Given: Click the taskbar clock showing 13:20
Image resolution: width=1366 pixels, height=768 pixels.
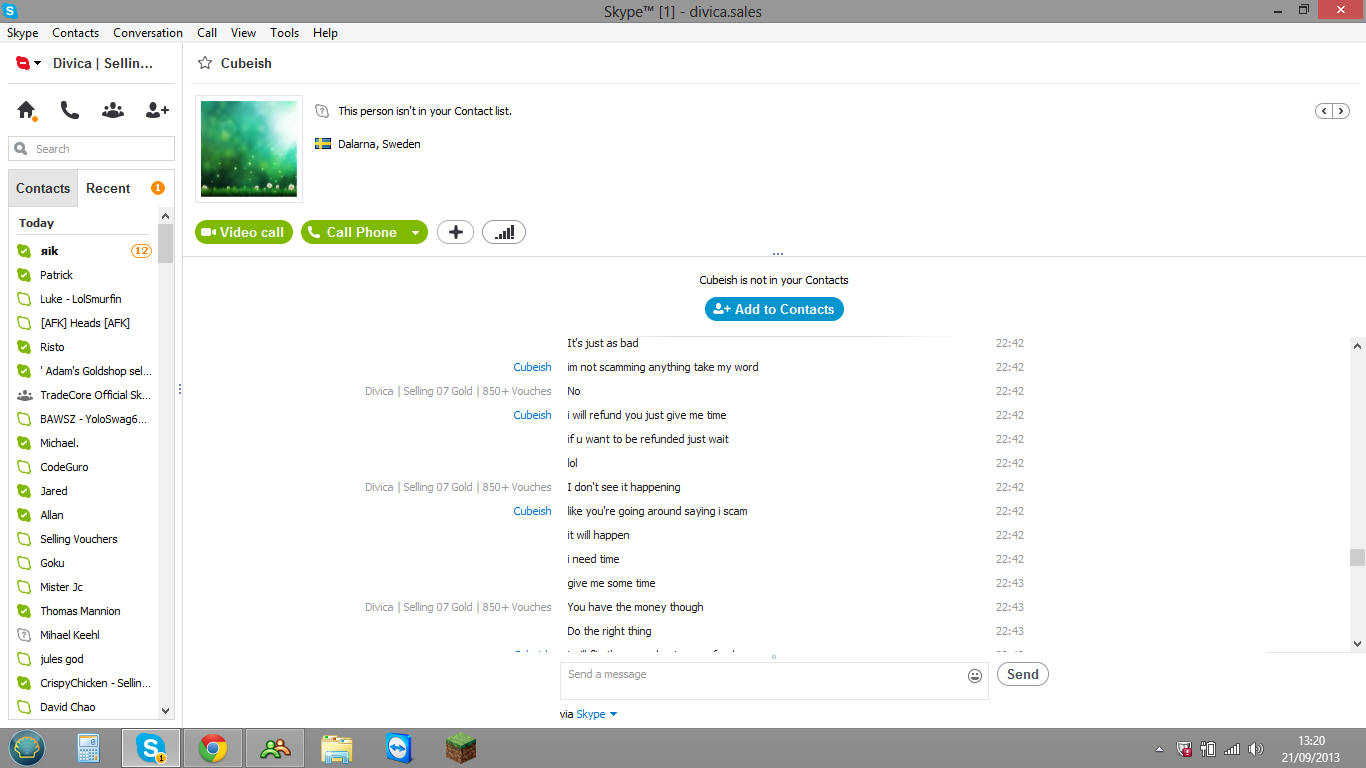Looking at the screenshot, I should click(x=1312, y=741).
